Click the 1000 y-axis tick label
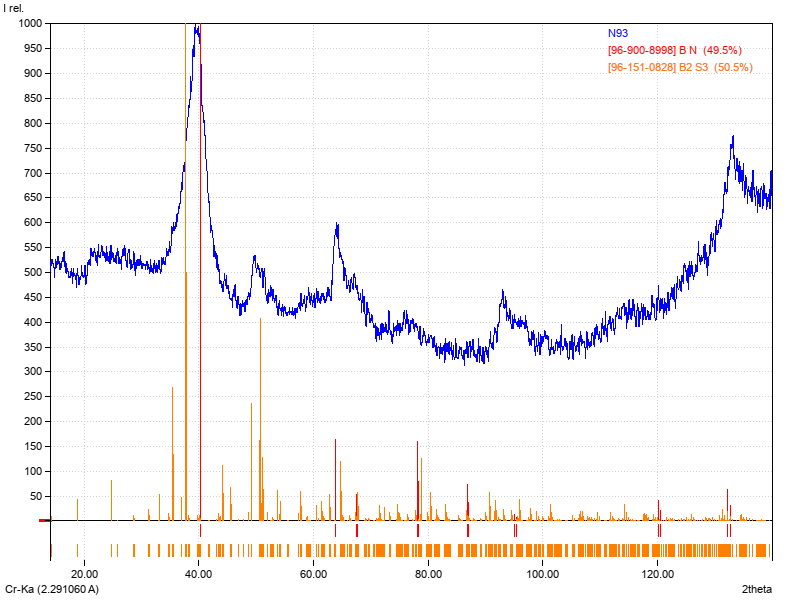The height and width of the screenshot is (600, 800). pos(31,23)
